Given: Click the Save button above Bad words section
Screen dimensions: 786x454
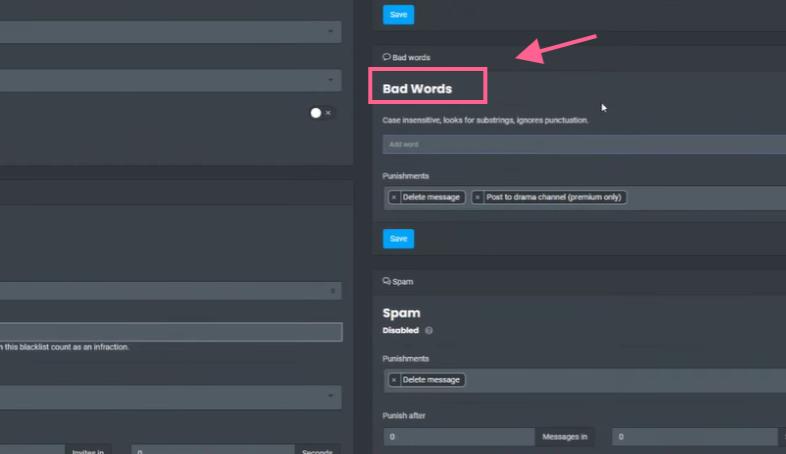Looking at the screenshot, I should (399, 15).
